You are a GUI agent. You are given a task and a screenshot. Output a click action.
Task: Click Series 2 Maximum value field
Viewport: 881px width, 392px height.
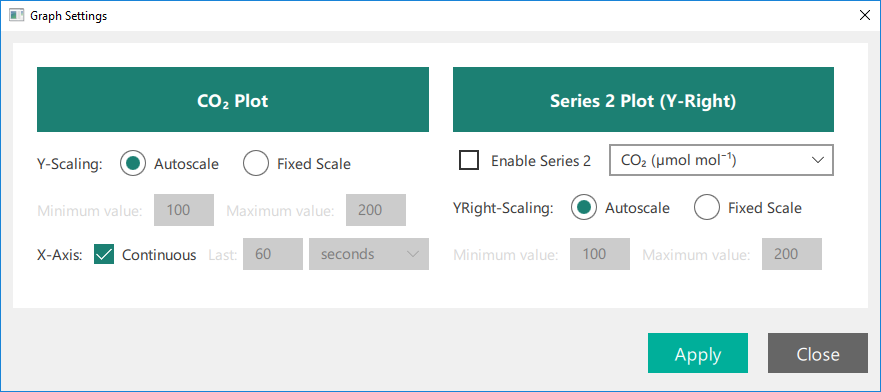click(x=792, y=254)
